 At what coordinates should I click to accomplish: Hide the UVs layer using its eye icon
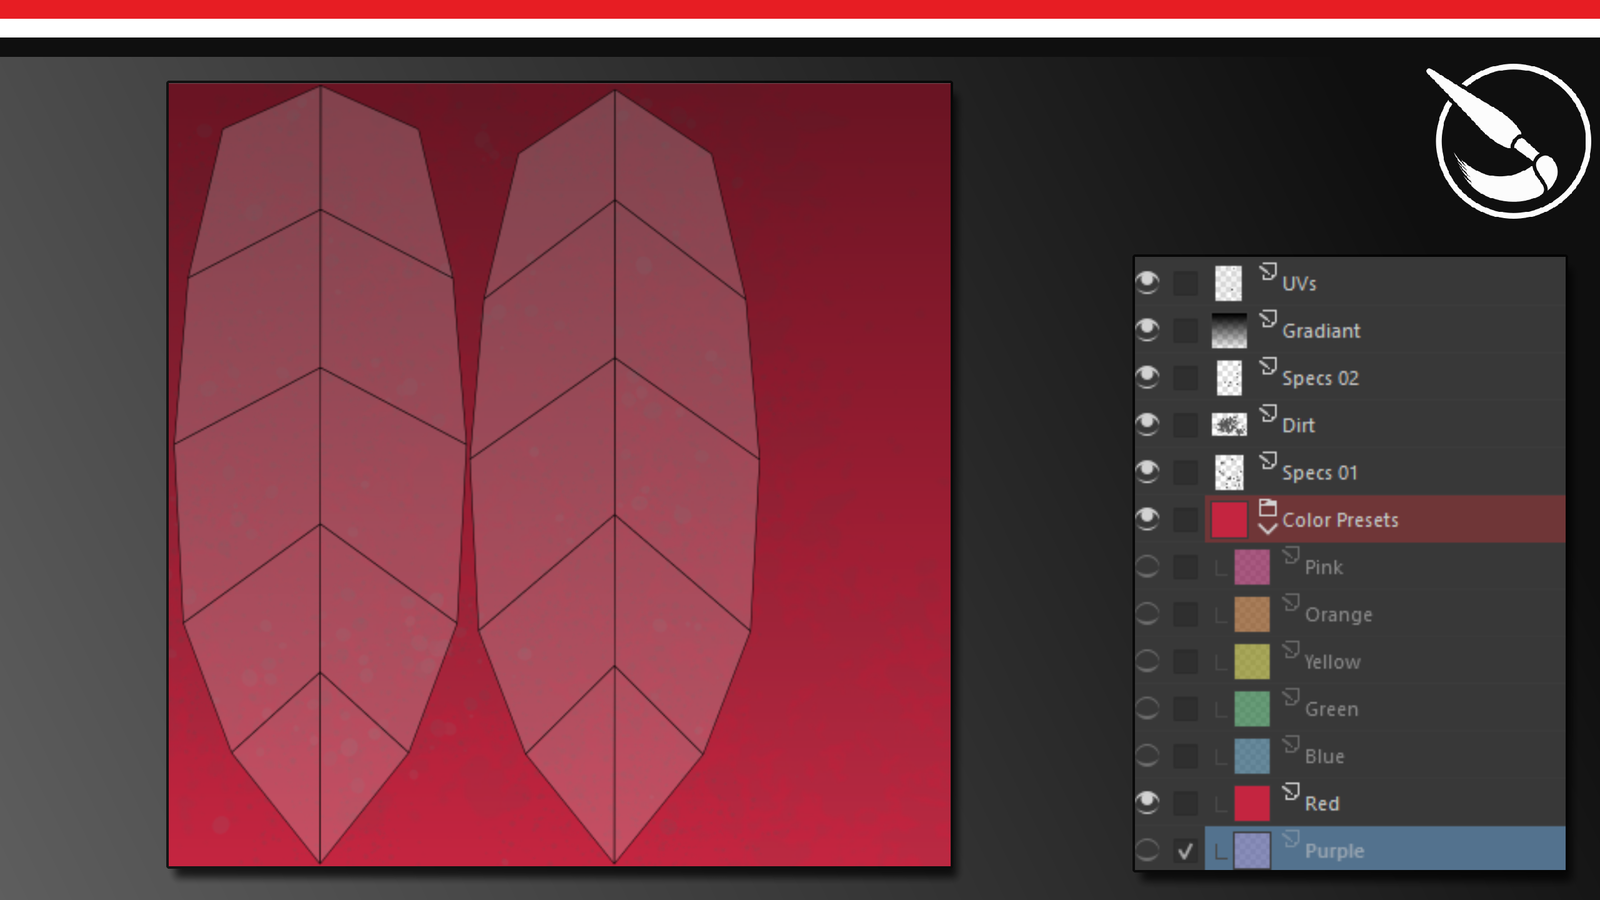1147,283
